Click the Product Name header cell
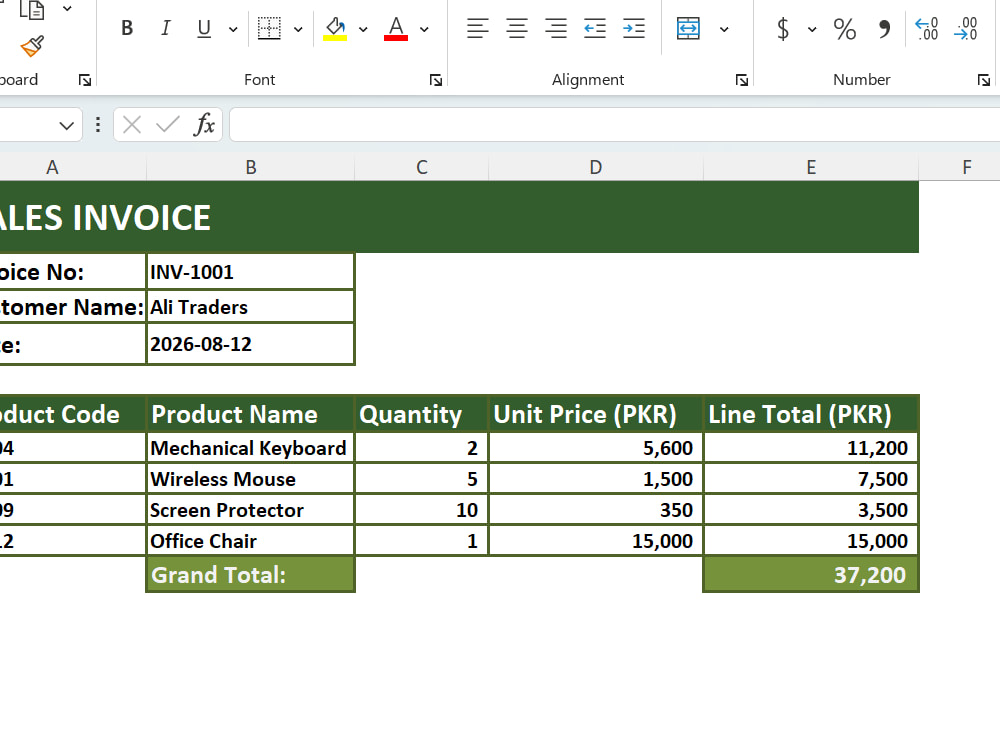The width and height of the screenshot is (1000, 750). [x=251, y=415]
